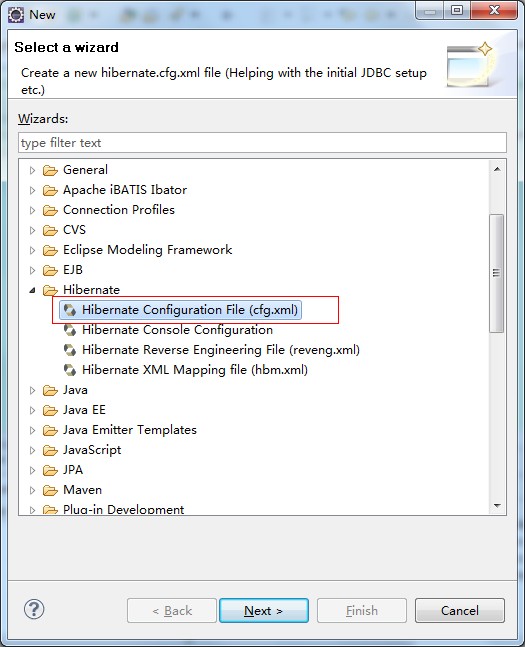The image size is (525, 647).
Task: Click the wizard list scrollbar thumb
Action: point(497,273)
